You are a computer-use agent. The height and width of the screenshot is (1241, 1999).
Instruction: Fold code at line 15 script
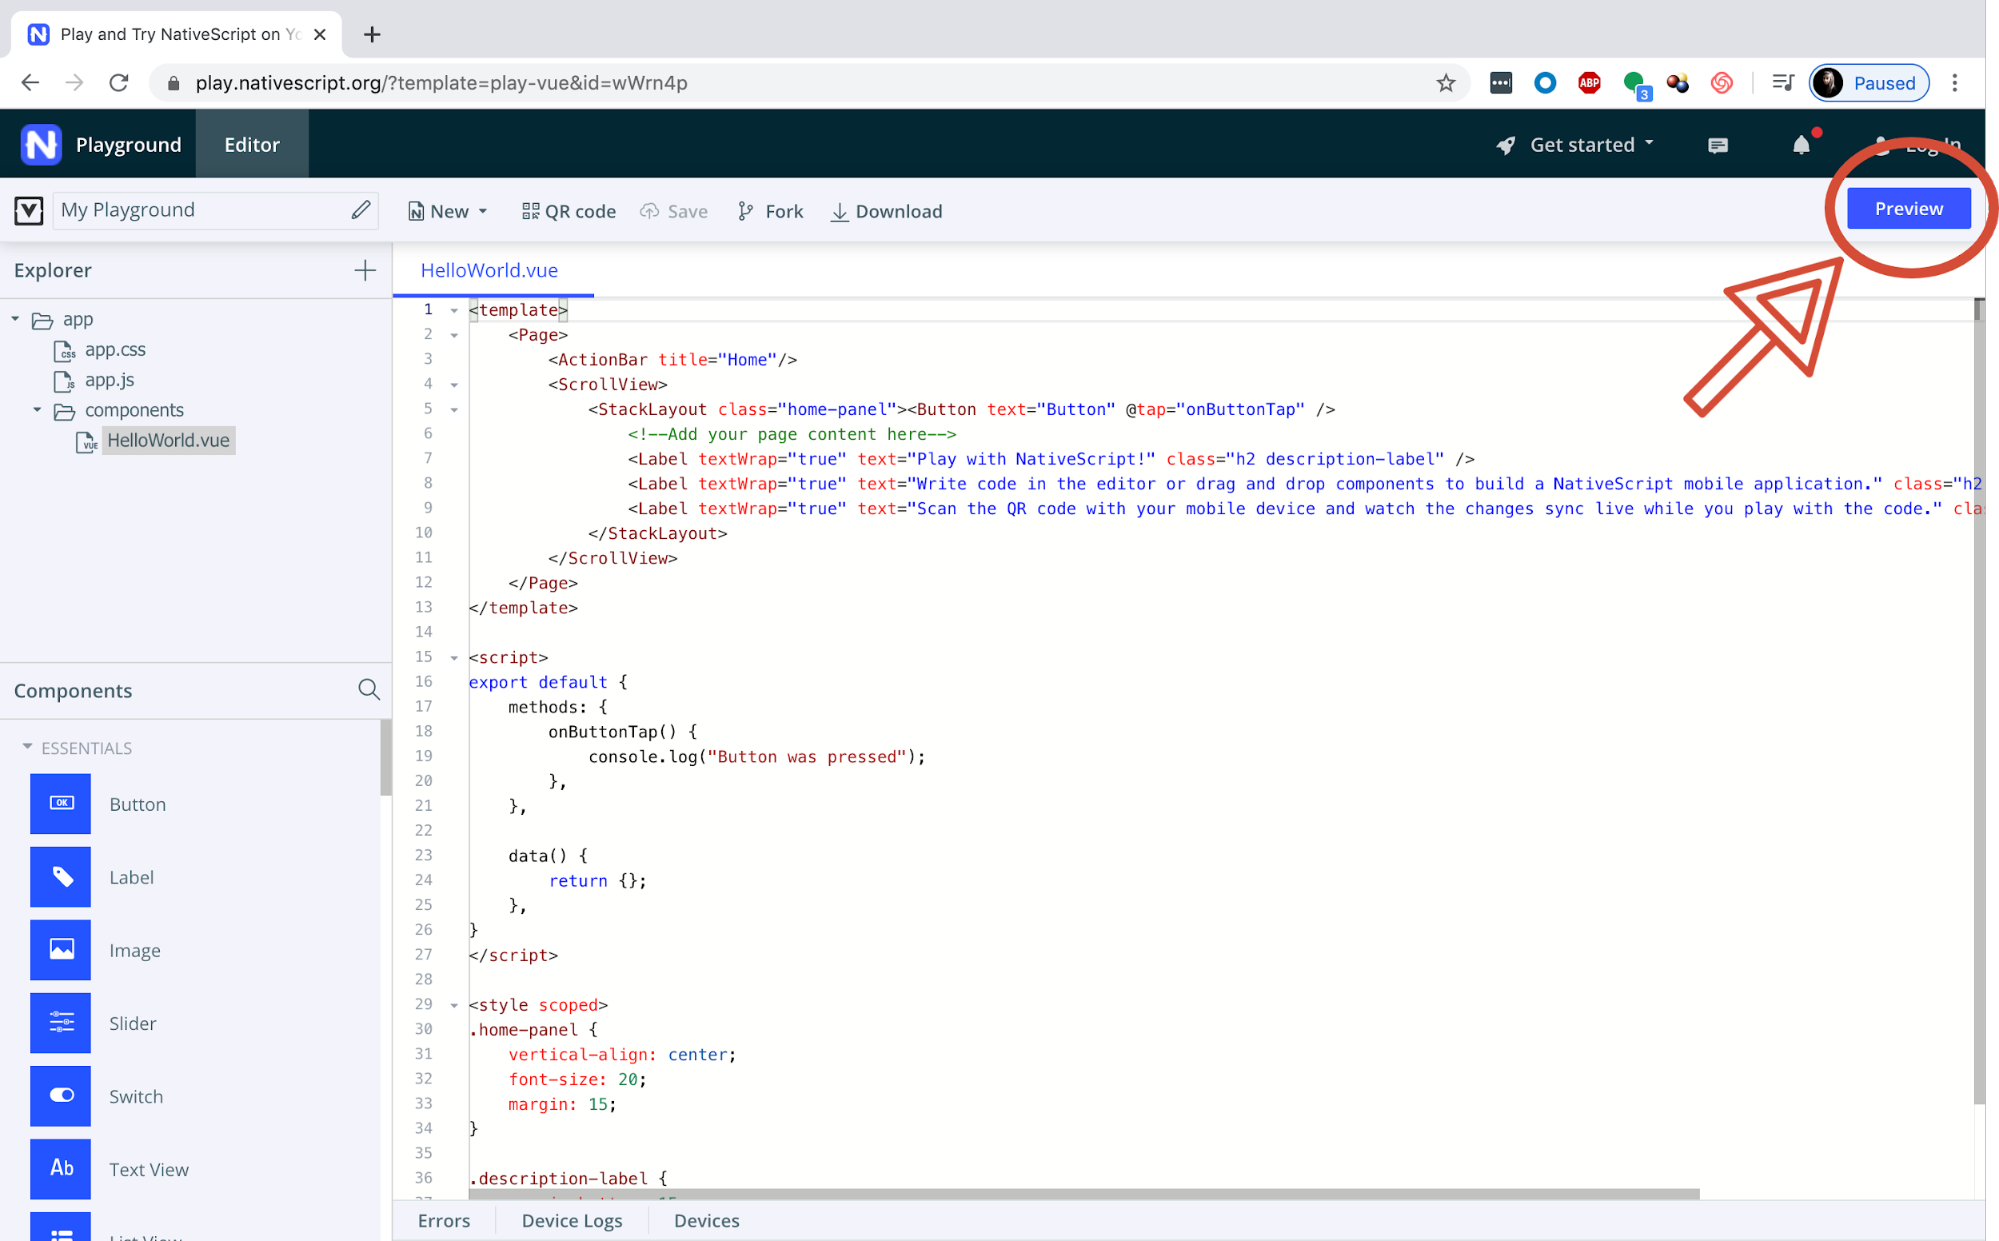pos(454,658)
